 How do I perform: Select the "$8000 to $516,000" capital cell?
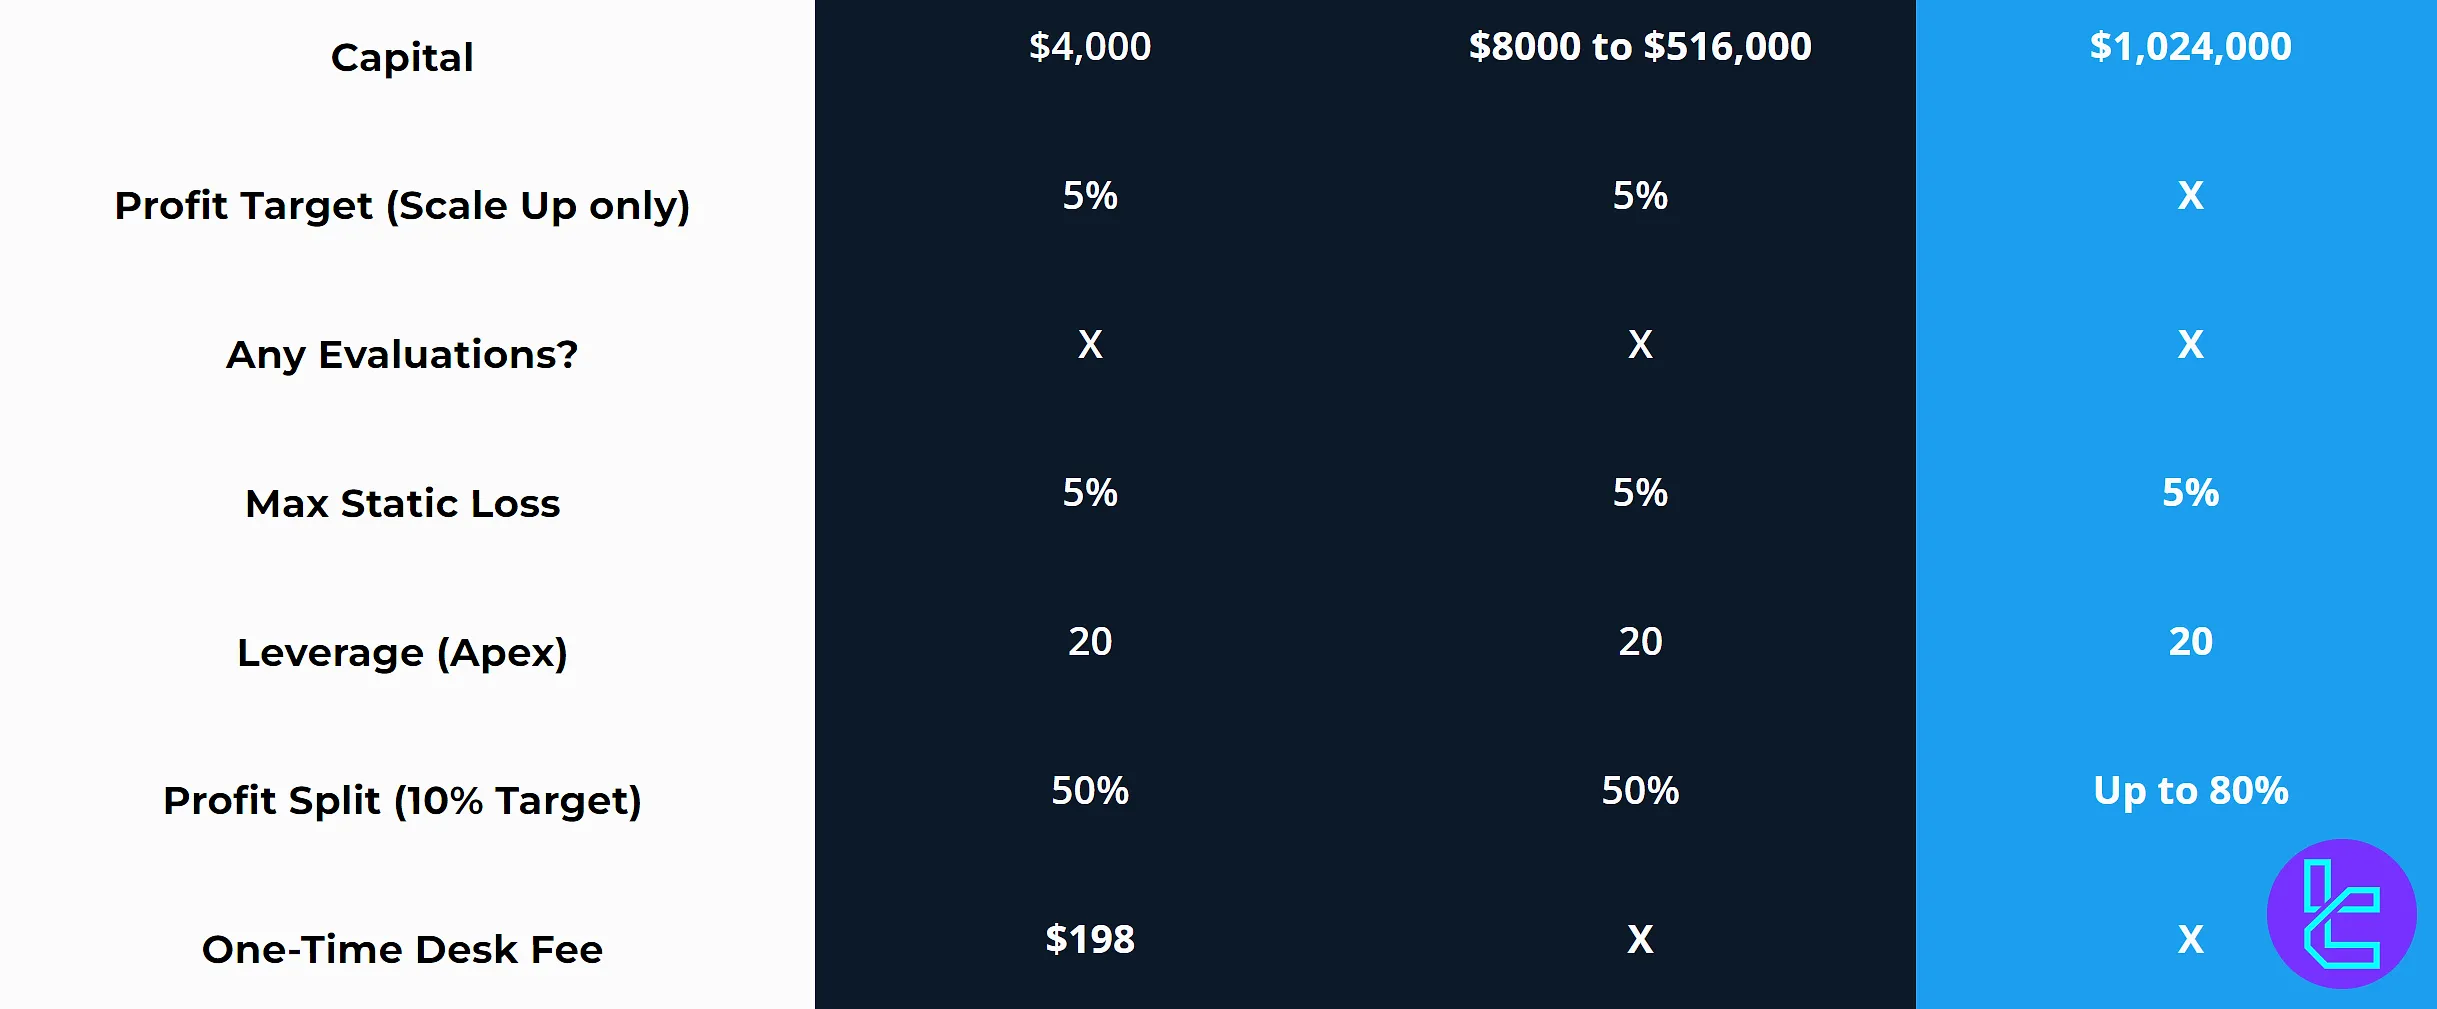[1640, 47]
